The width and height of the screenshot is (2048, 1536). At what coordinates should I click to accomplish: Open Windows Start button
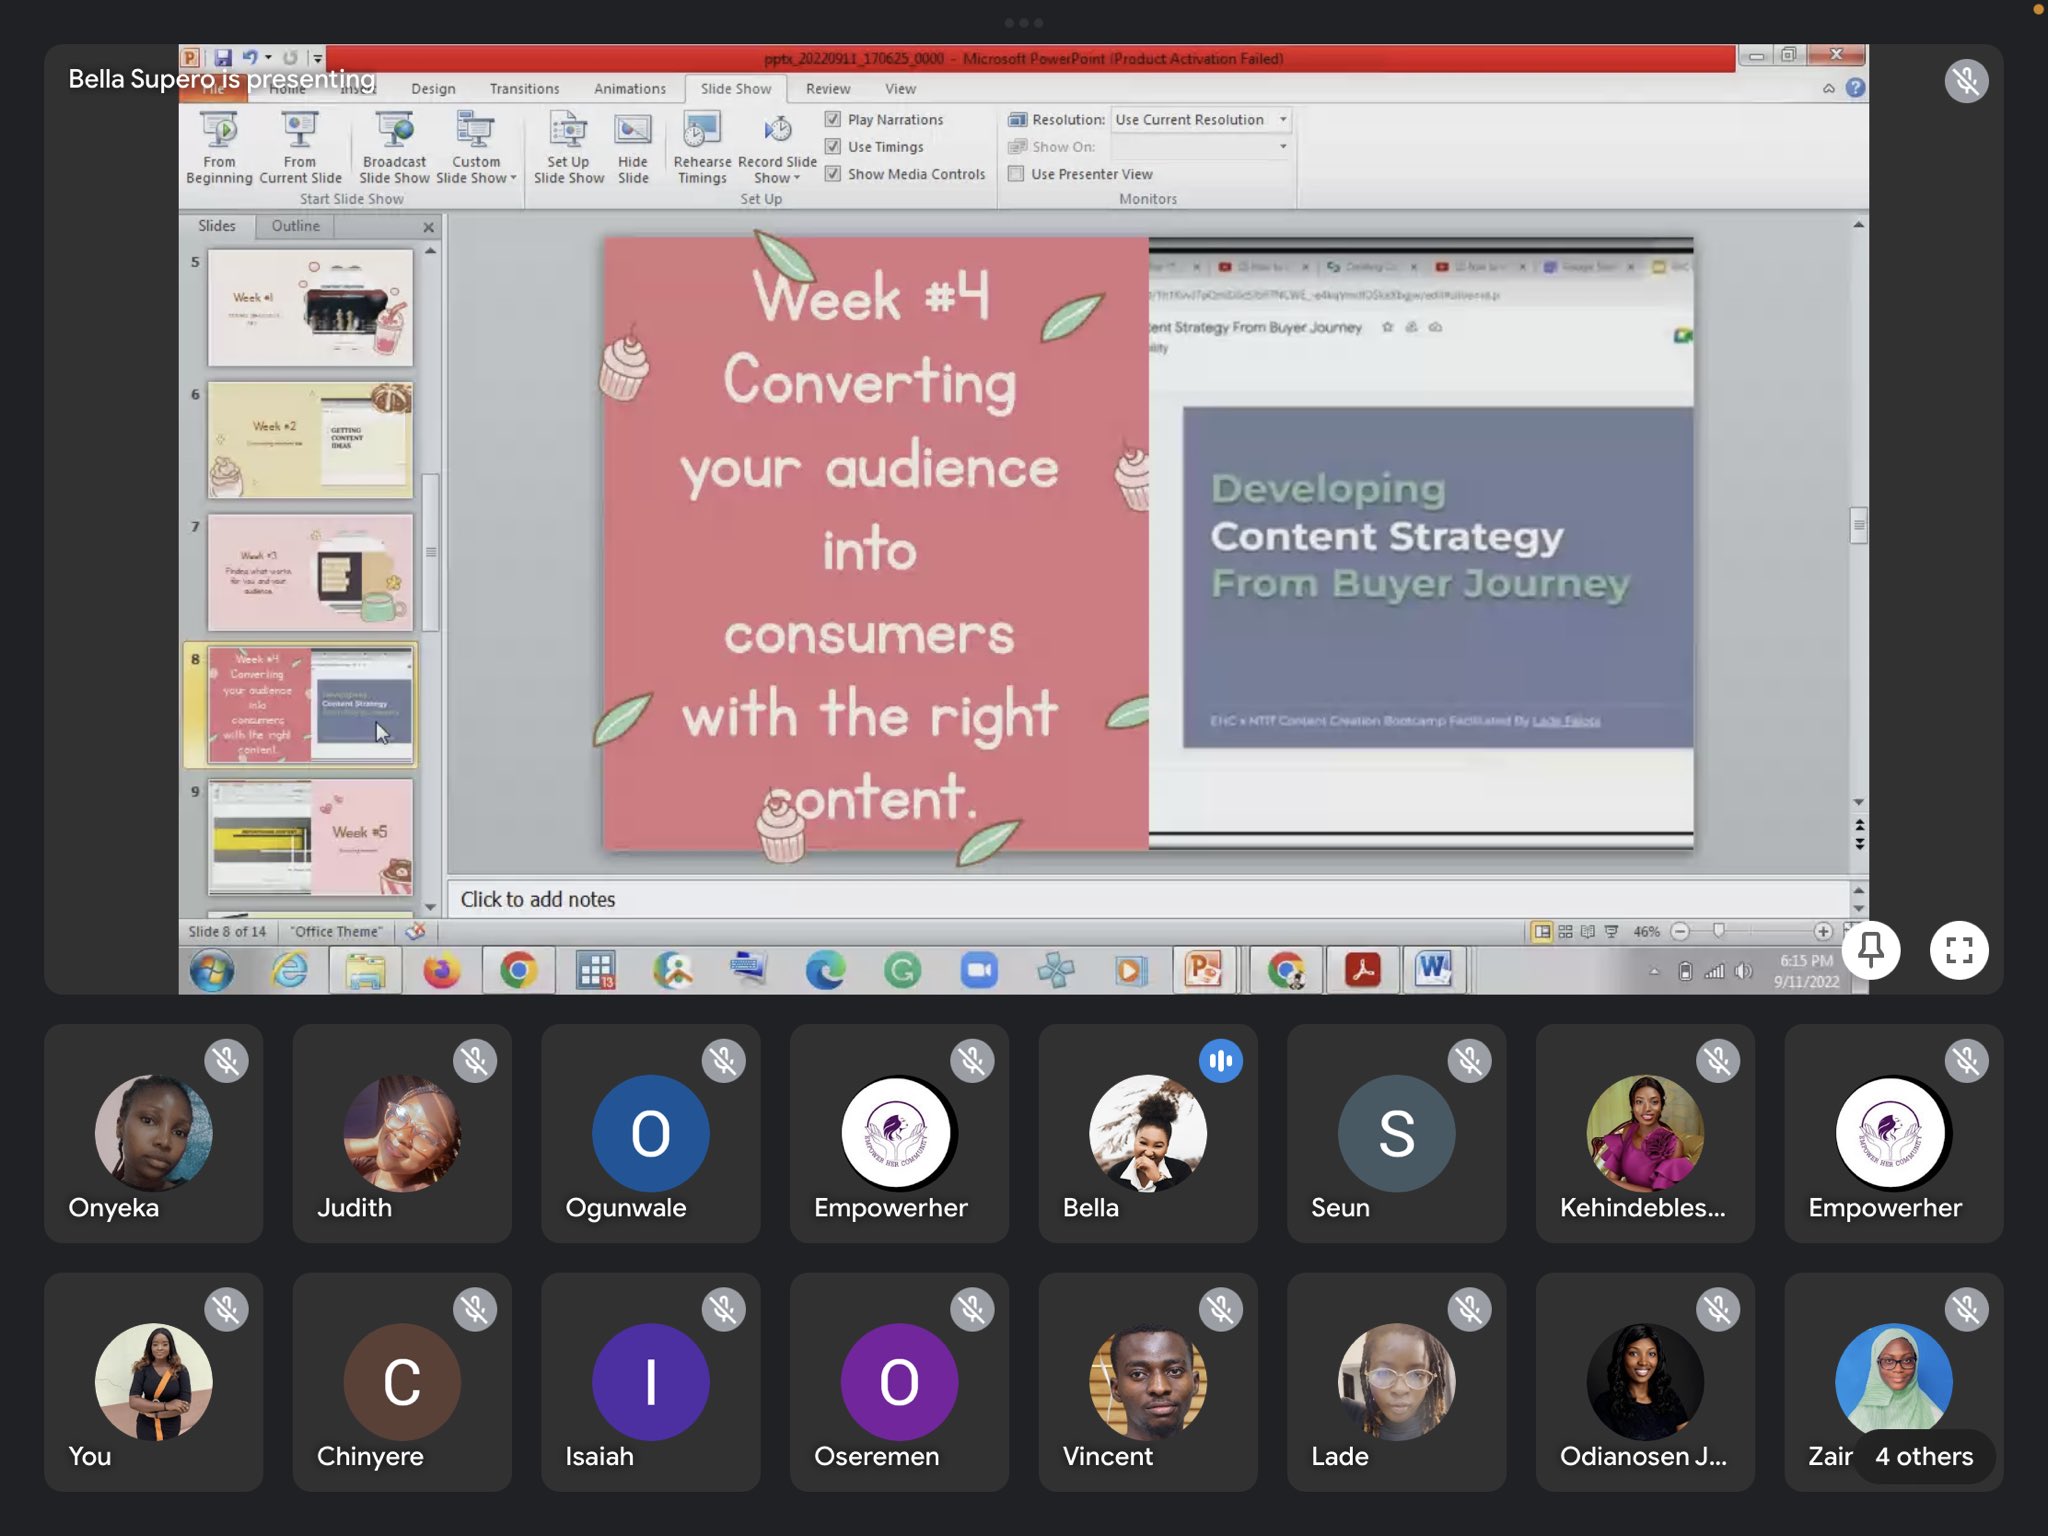point(212,970)
